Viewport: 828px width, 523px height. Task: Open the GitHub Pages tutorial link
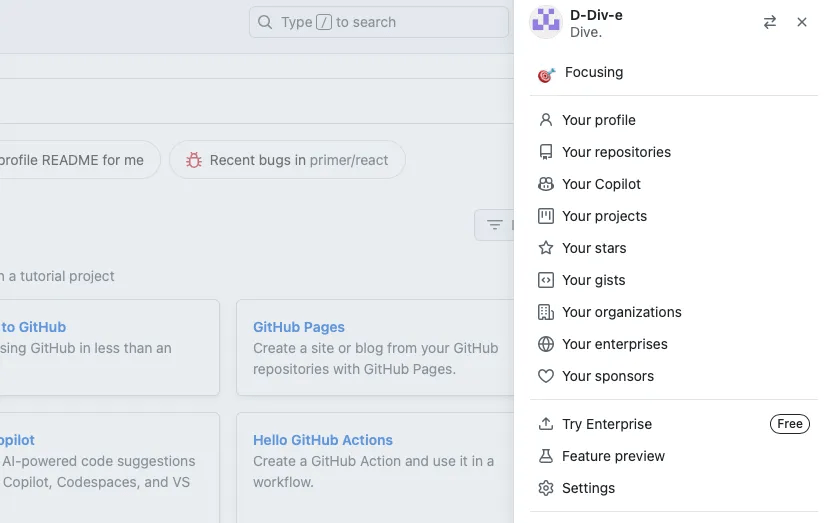(299, 327)
